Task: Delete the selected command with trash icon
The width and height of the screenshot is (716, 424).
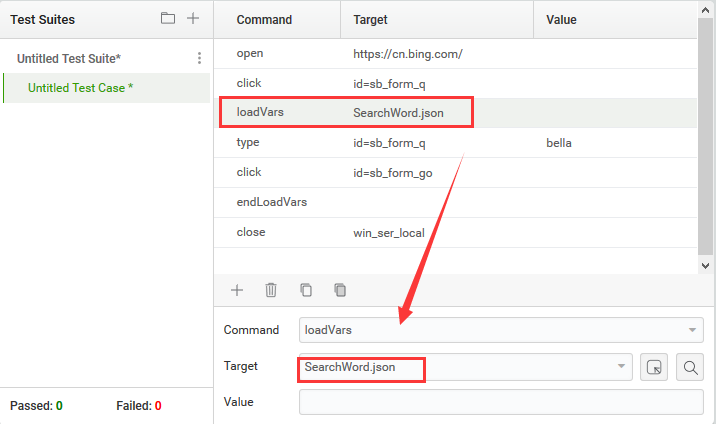Action: point(271,290)
